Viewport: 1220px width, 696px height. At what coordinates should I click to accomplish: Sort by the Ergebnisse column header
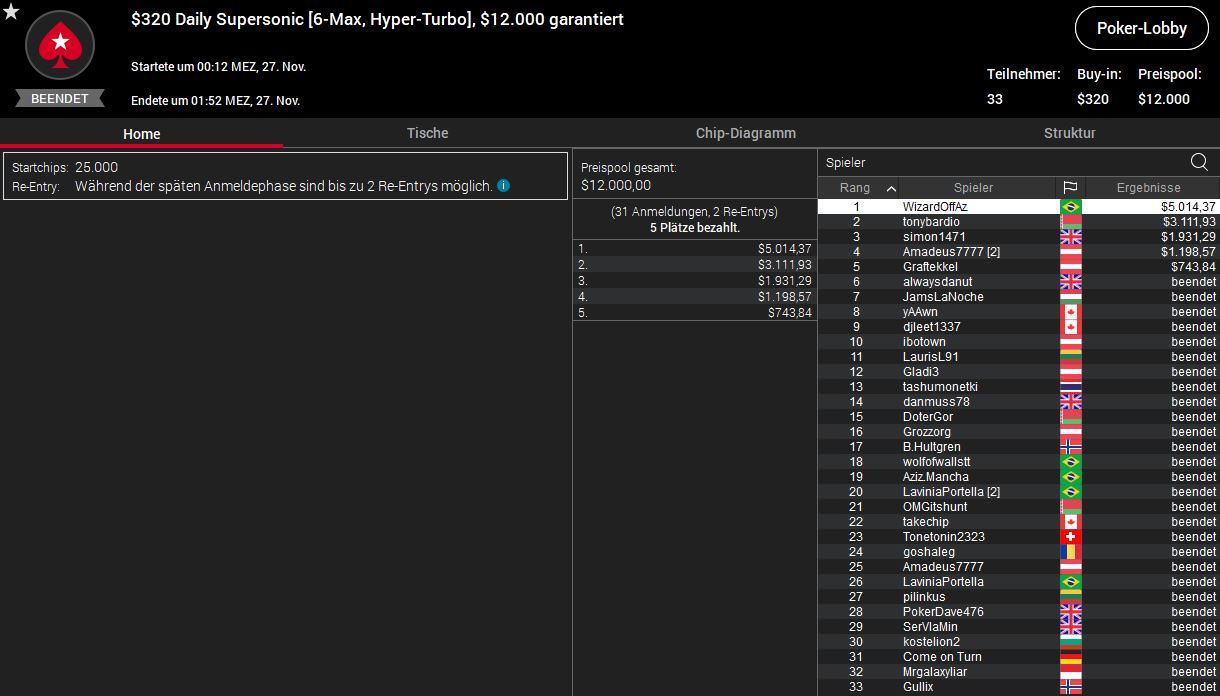pyautogui.click(x=1148, y=188)
